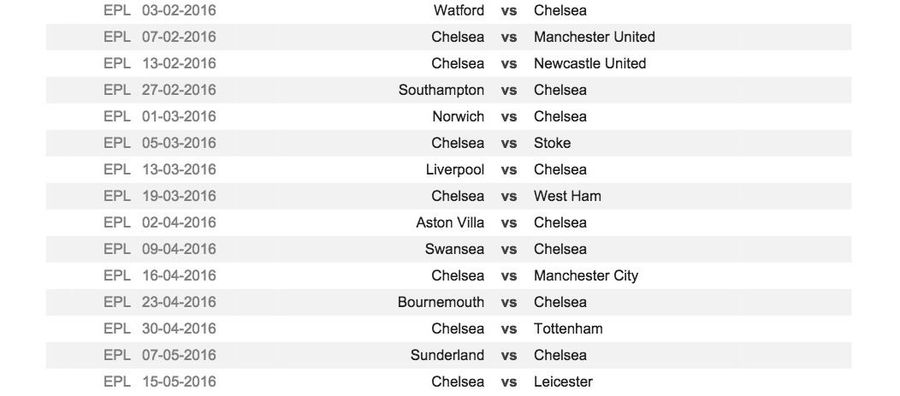Click the Bournemouth team name
This screenshot has height=396, width=900.
441,302
